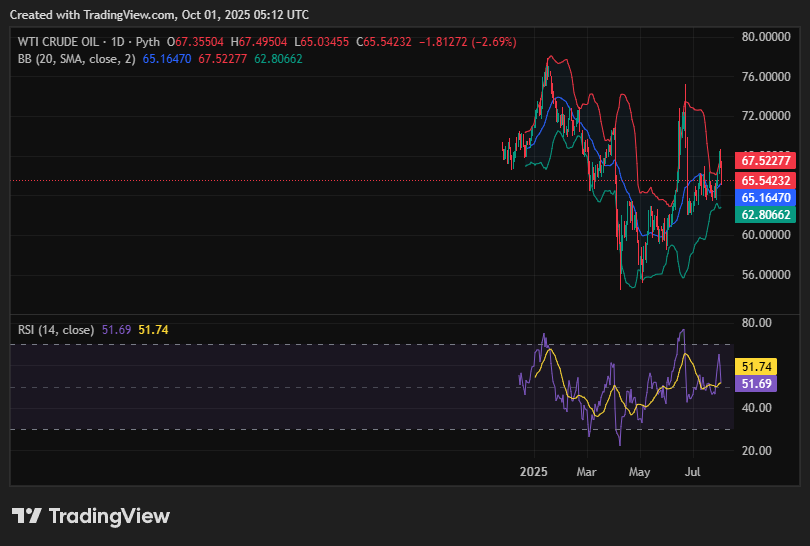The height and width of the screenshot is (546, 810).
Task: Click the red 65.54232 last price tag
Action: pos(765,181)
